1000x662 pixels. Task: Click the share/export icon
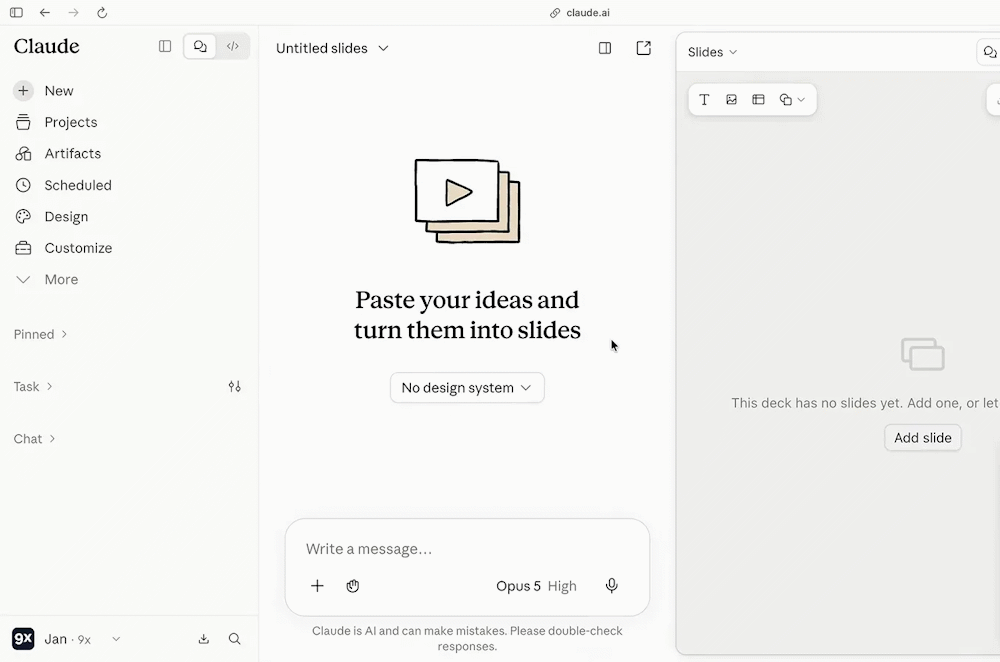pos(643,48)
